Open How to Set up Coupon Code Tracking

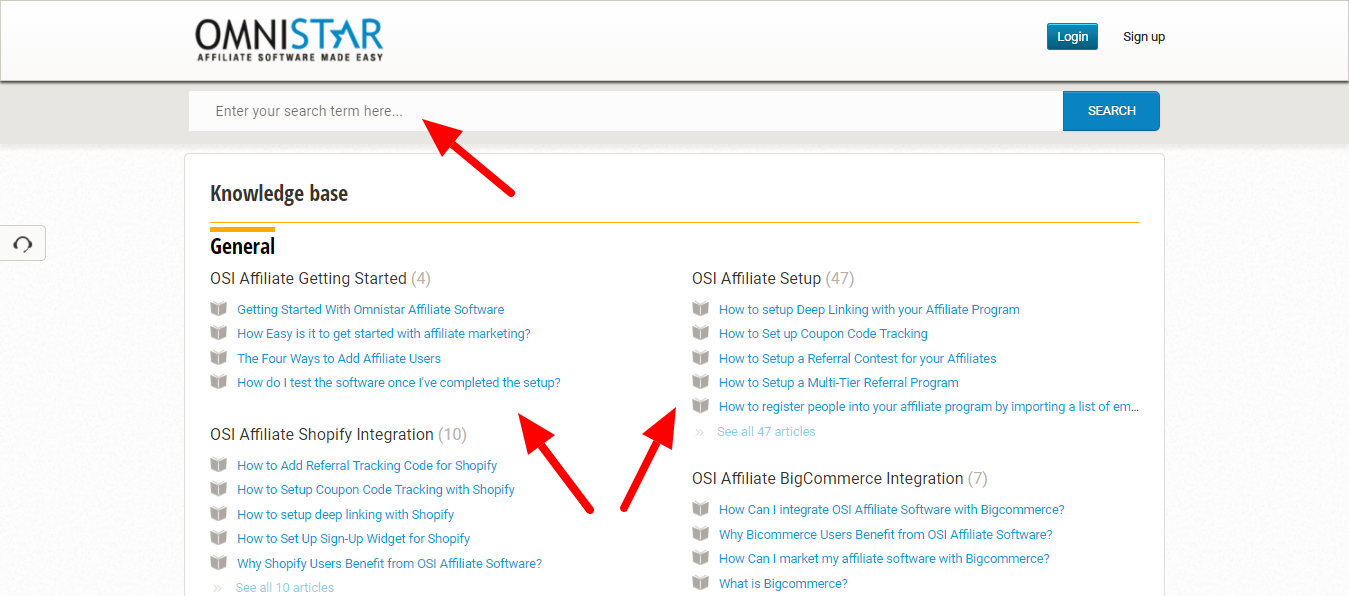(823, 334)
